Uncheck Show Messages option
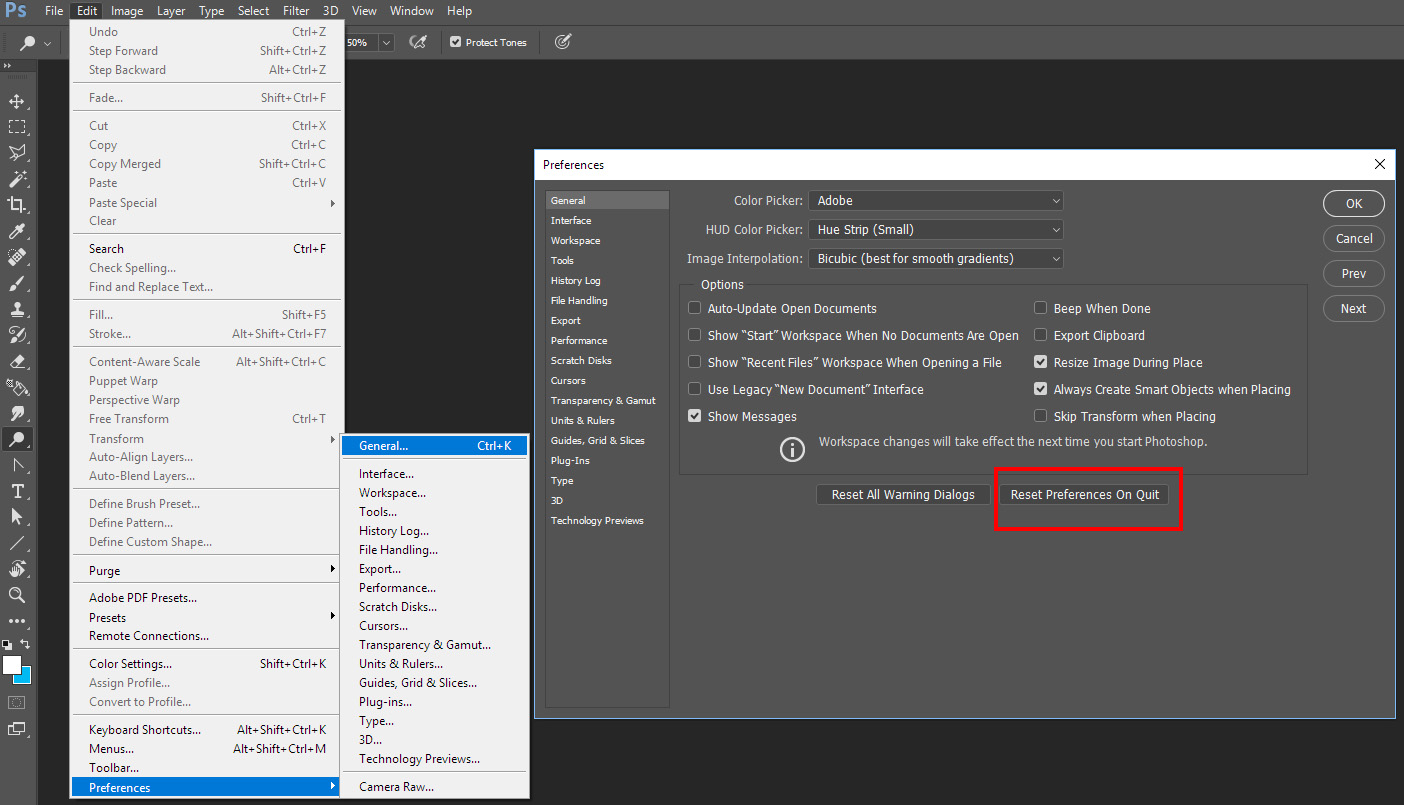 point(695,415)
